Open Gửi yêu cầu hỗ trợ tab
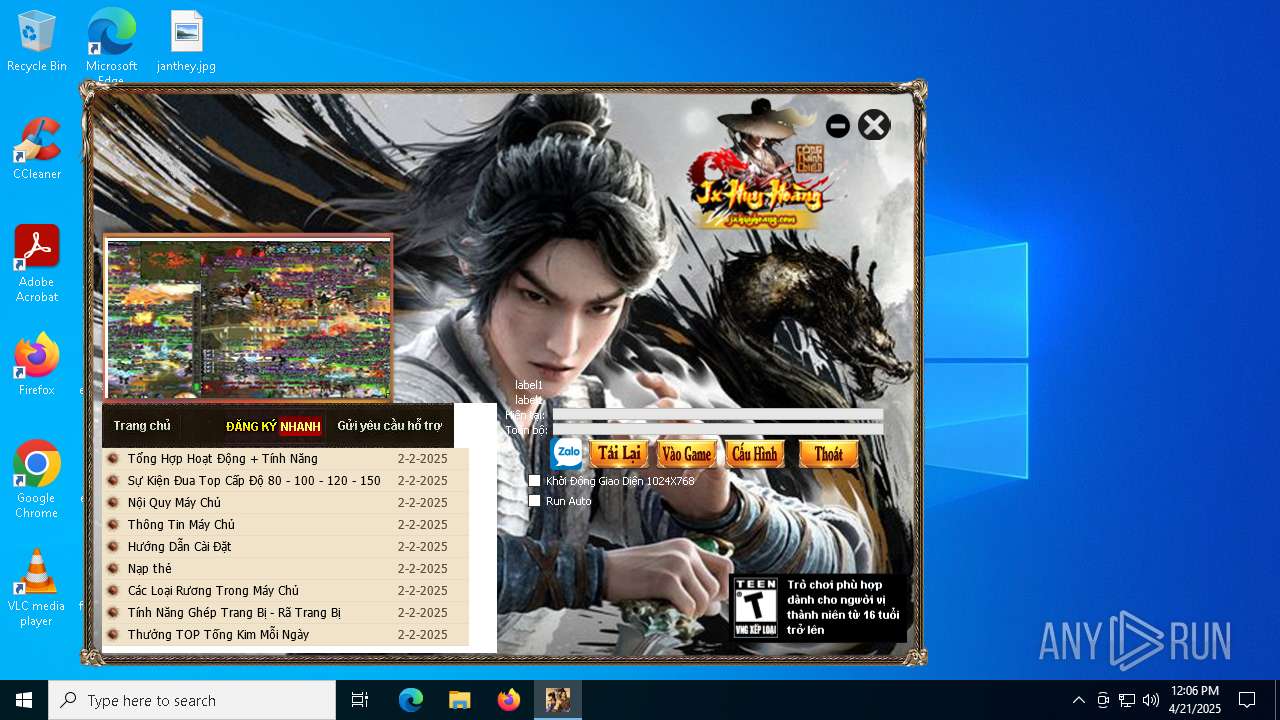Image resolution: width=1280 pixels, height=720 pixels. coord(390,426)
